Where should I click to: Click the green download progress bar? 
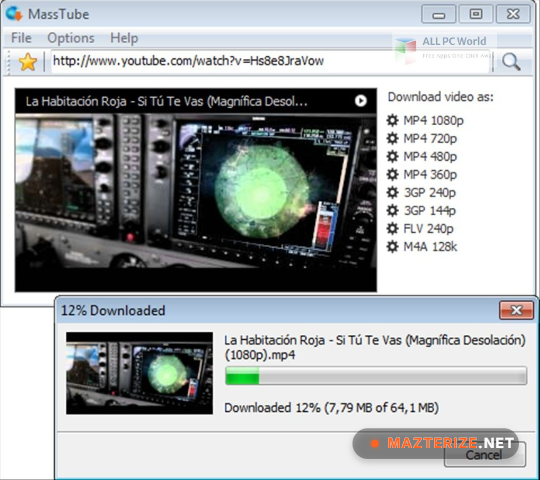click(x=376, y=375)
